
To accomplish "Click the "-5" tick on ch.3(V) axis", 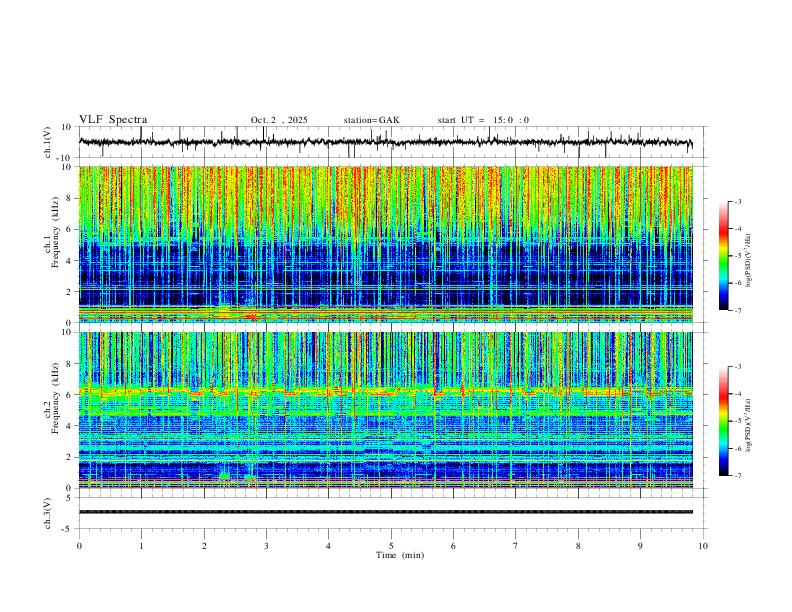I will click(x=68, y=529).
